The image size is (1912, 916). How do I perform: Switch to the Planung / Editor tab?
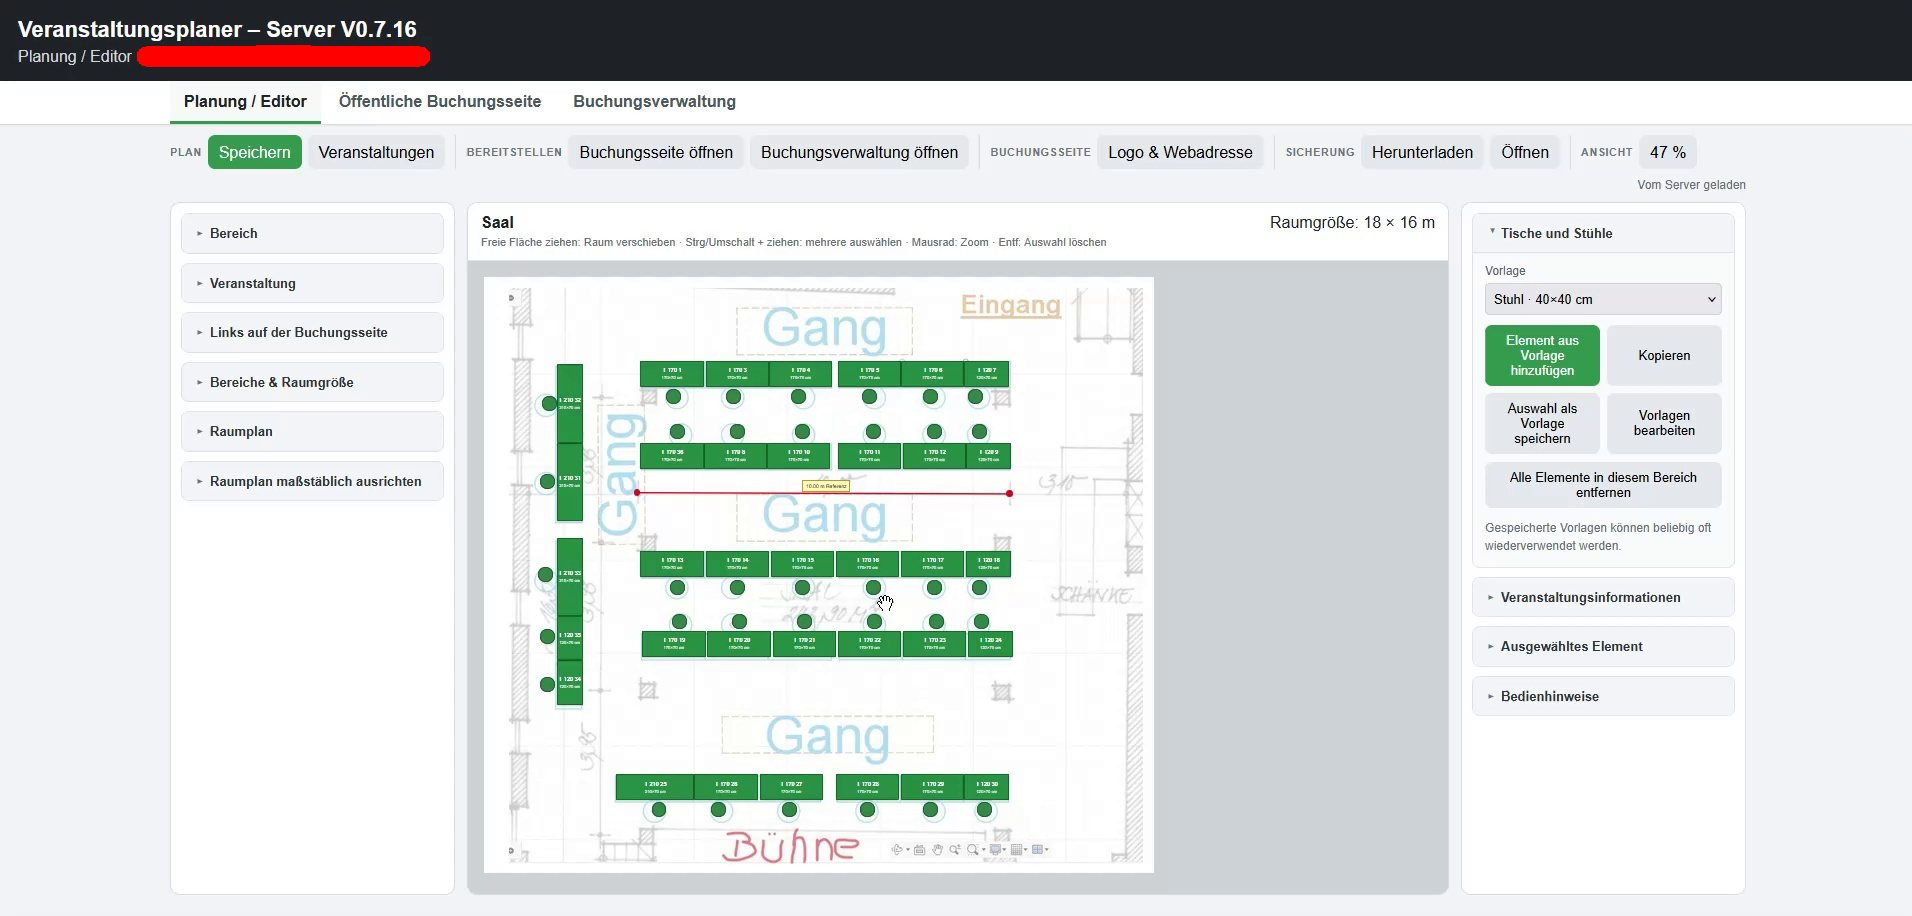point(245,101)
